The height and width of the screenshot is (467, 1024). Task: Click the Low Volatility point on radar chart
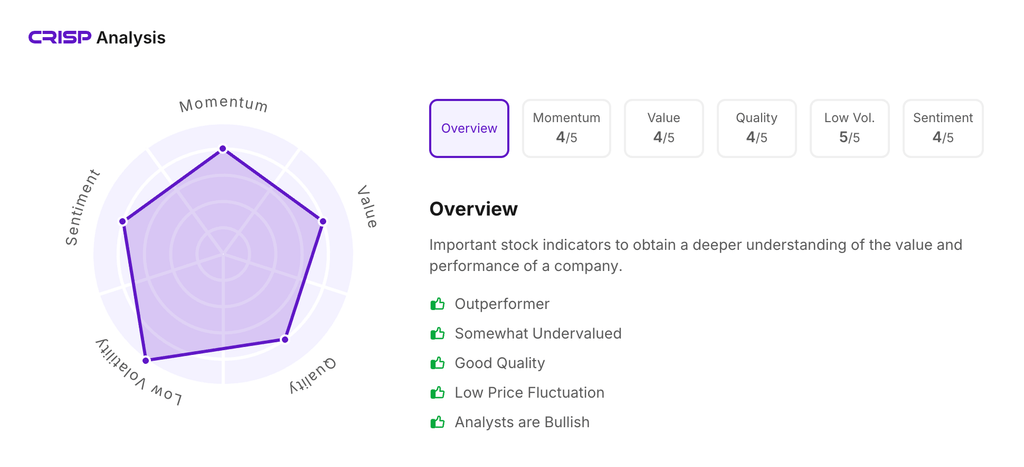pyautogui.click(x=146, y=360)
